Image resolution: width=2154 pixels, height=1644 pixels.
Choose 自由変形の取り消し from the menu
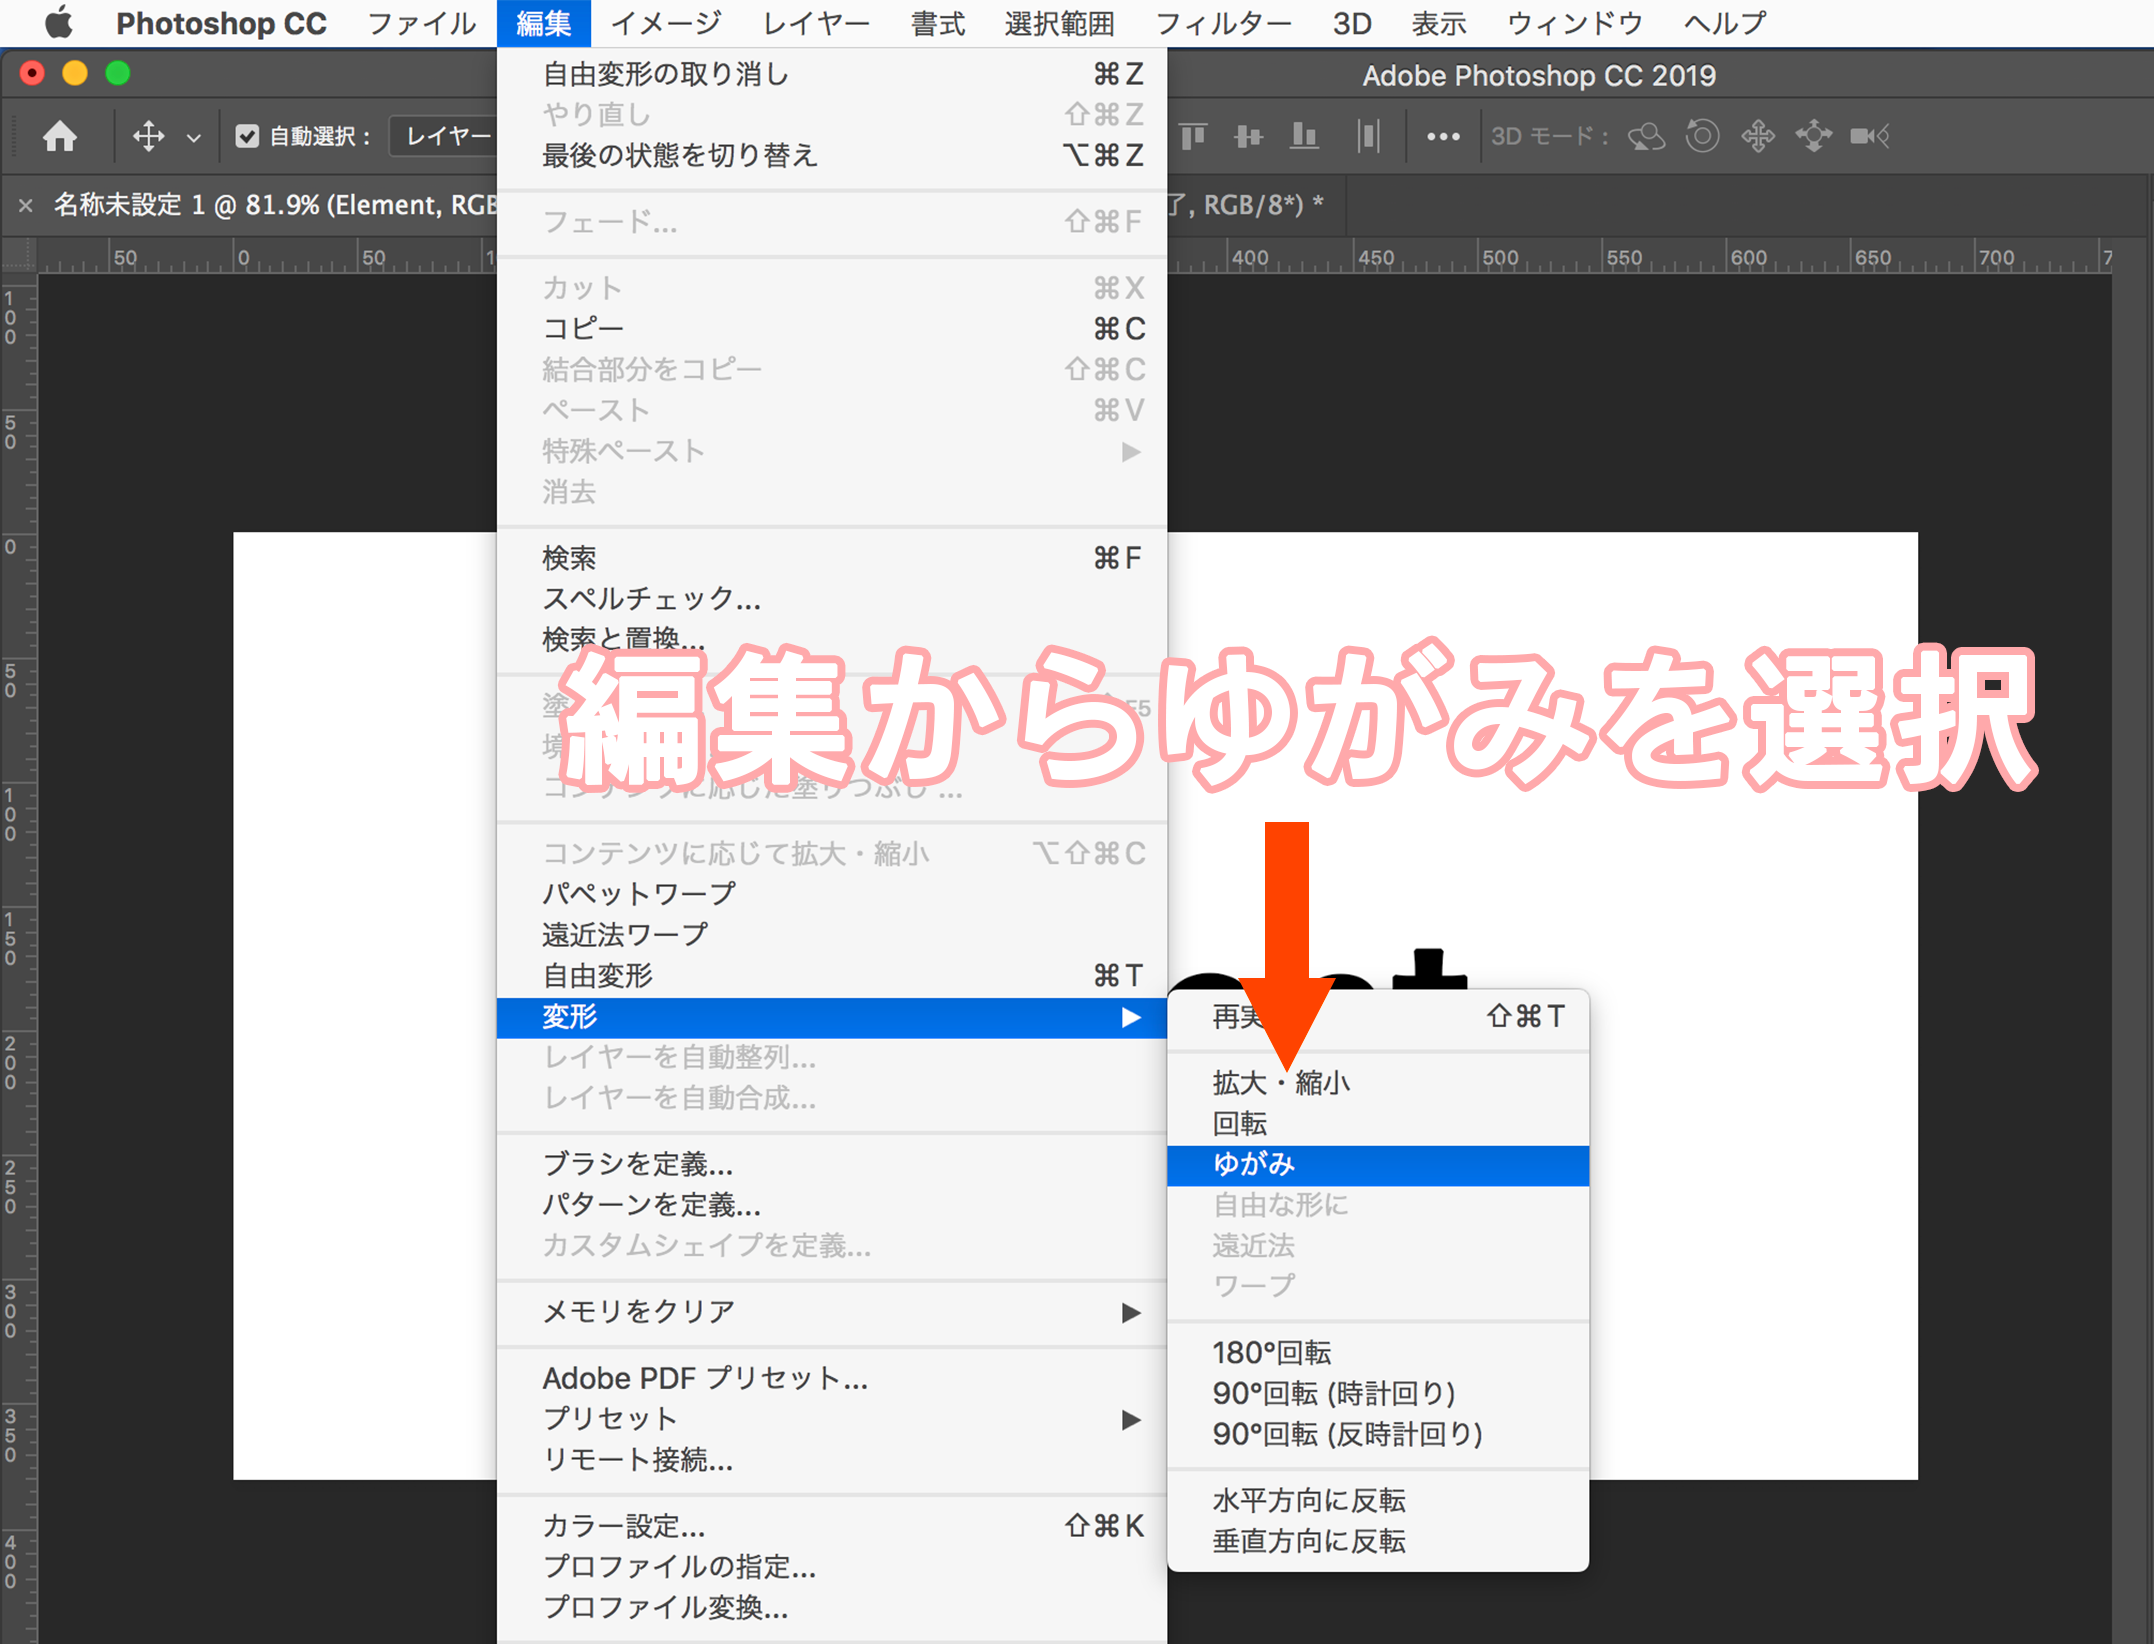832,74
